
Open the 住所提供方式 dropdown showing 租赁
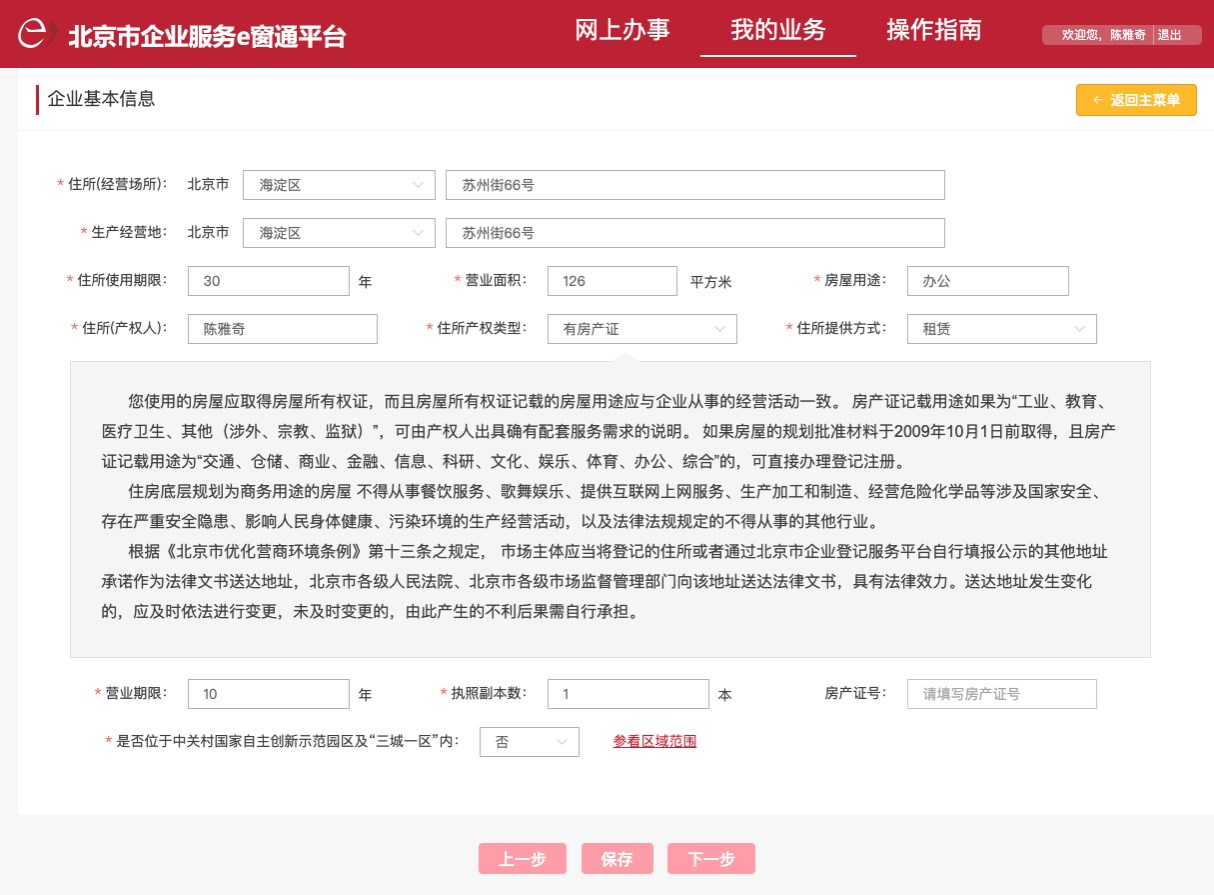coord(1001,329)
